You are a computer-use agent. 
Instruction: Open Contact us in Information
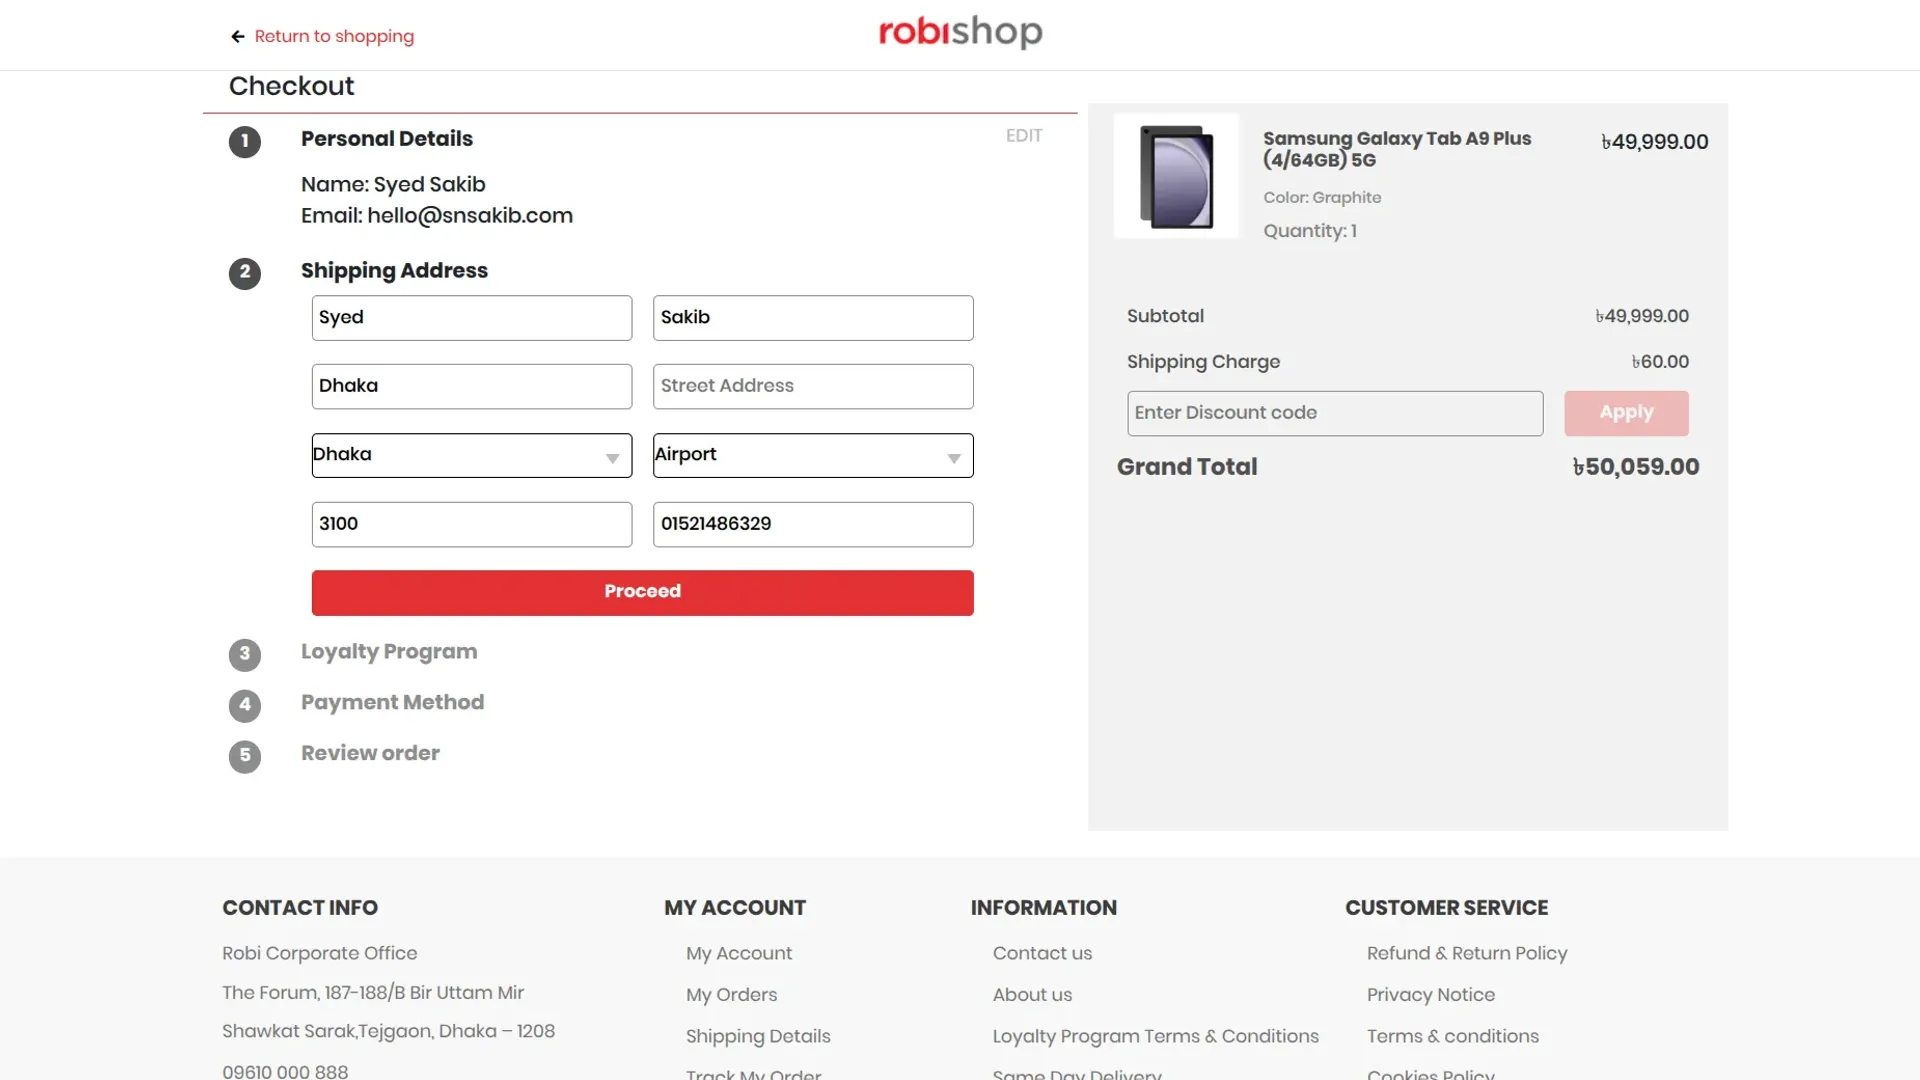[1042, 954]
